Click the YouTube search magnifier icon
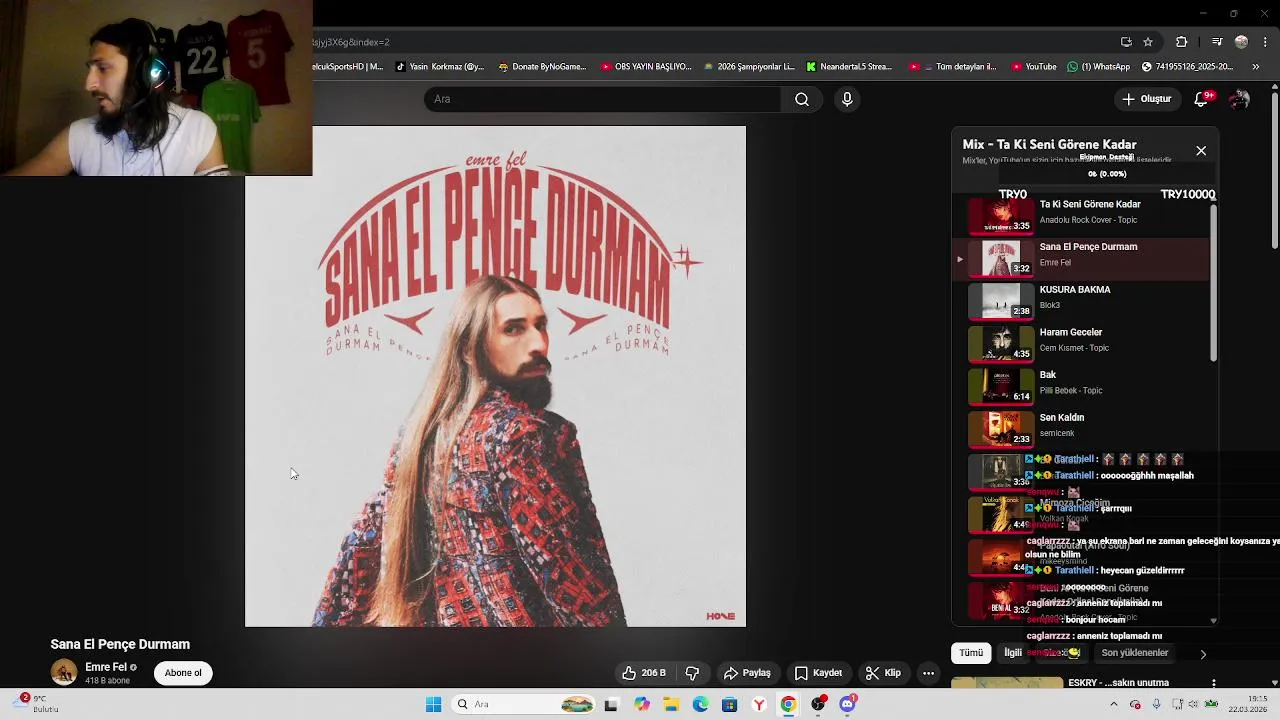 coord(802,99)
